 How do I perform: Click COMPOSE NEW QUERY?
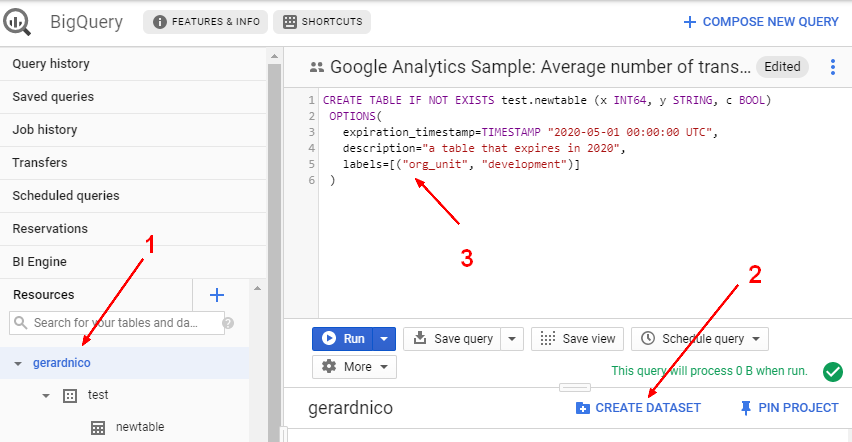pyautogui.click(x=760, y=22)
